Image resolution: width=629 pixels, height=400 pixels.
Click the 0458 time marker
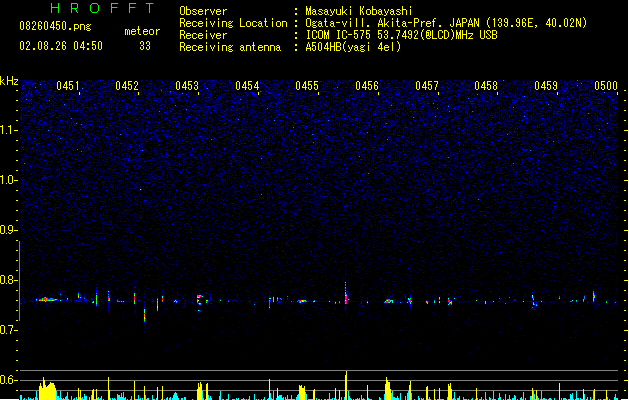pos(486,86)
